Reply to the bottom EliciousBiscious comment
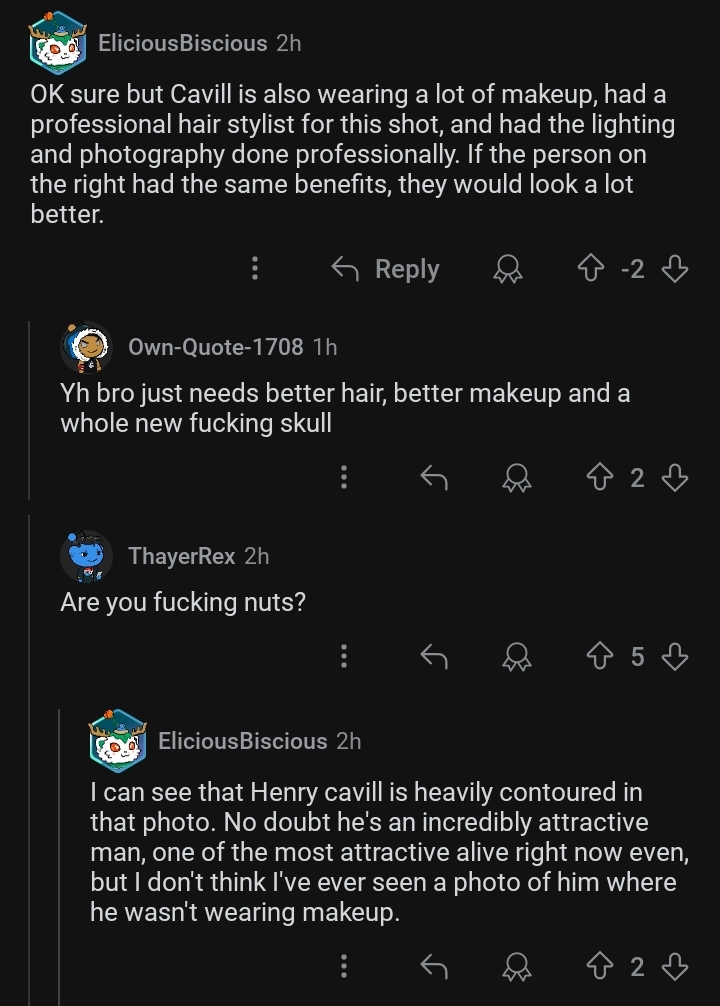This screenshot has height=1006, width=720. click(x=433, y=966)
